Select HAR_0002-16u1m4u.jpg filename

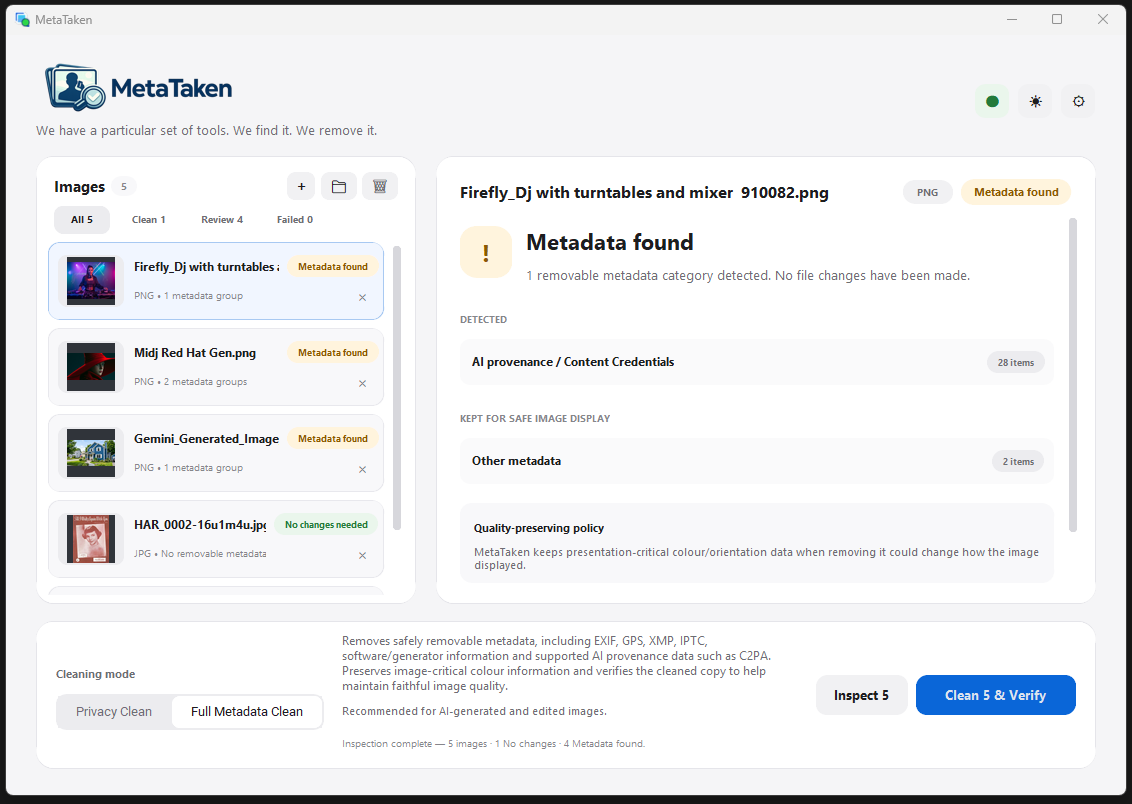[x=200, y=525]
